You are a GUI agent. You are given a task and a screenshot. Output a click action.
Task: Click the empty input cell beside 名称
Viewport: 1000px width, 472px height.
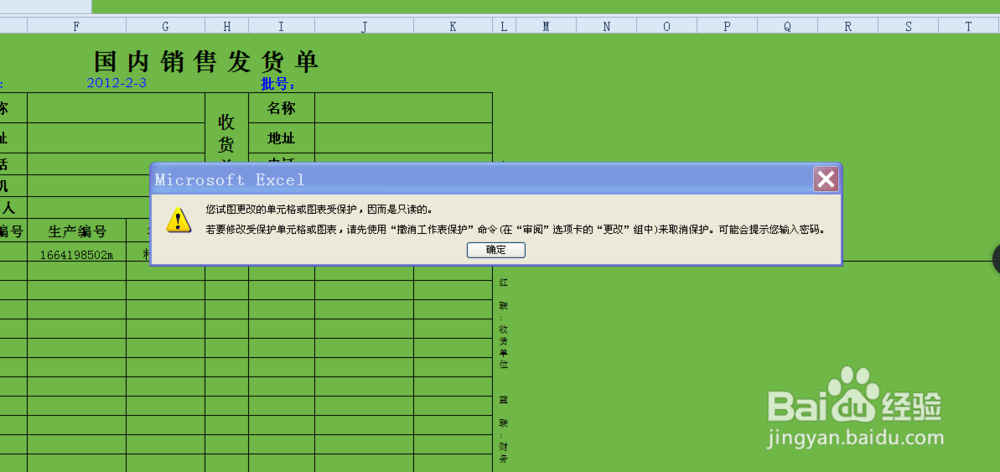403,108
